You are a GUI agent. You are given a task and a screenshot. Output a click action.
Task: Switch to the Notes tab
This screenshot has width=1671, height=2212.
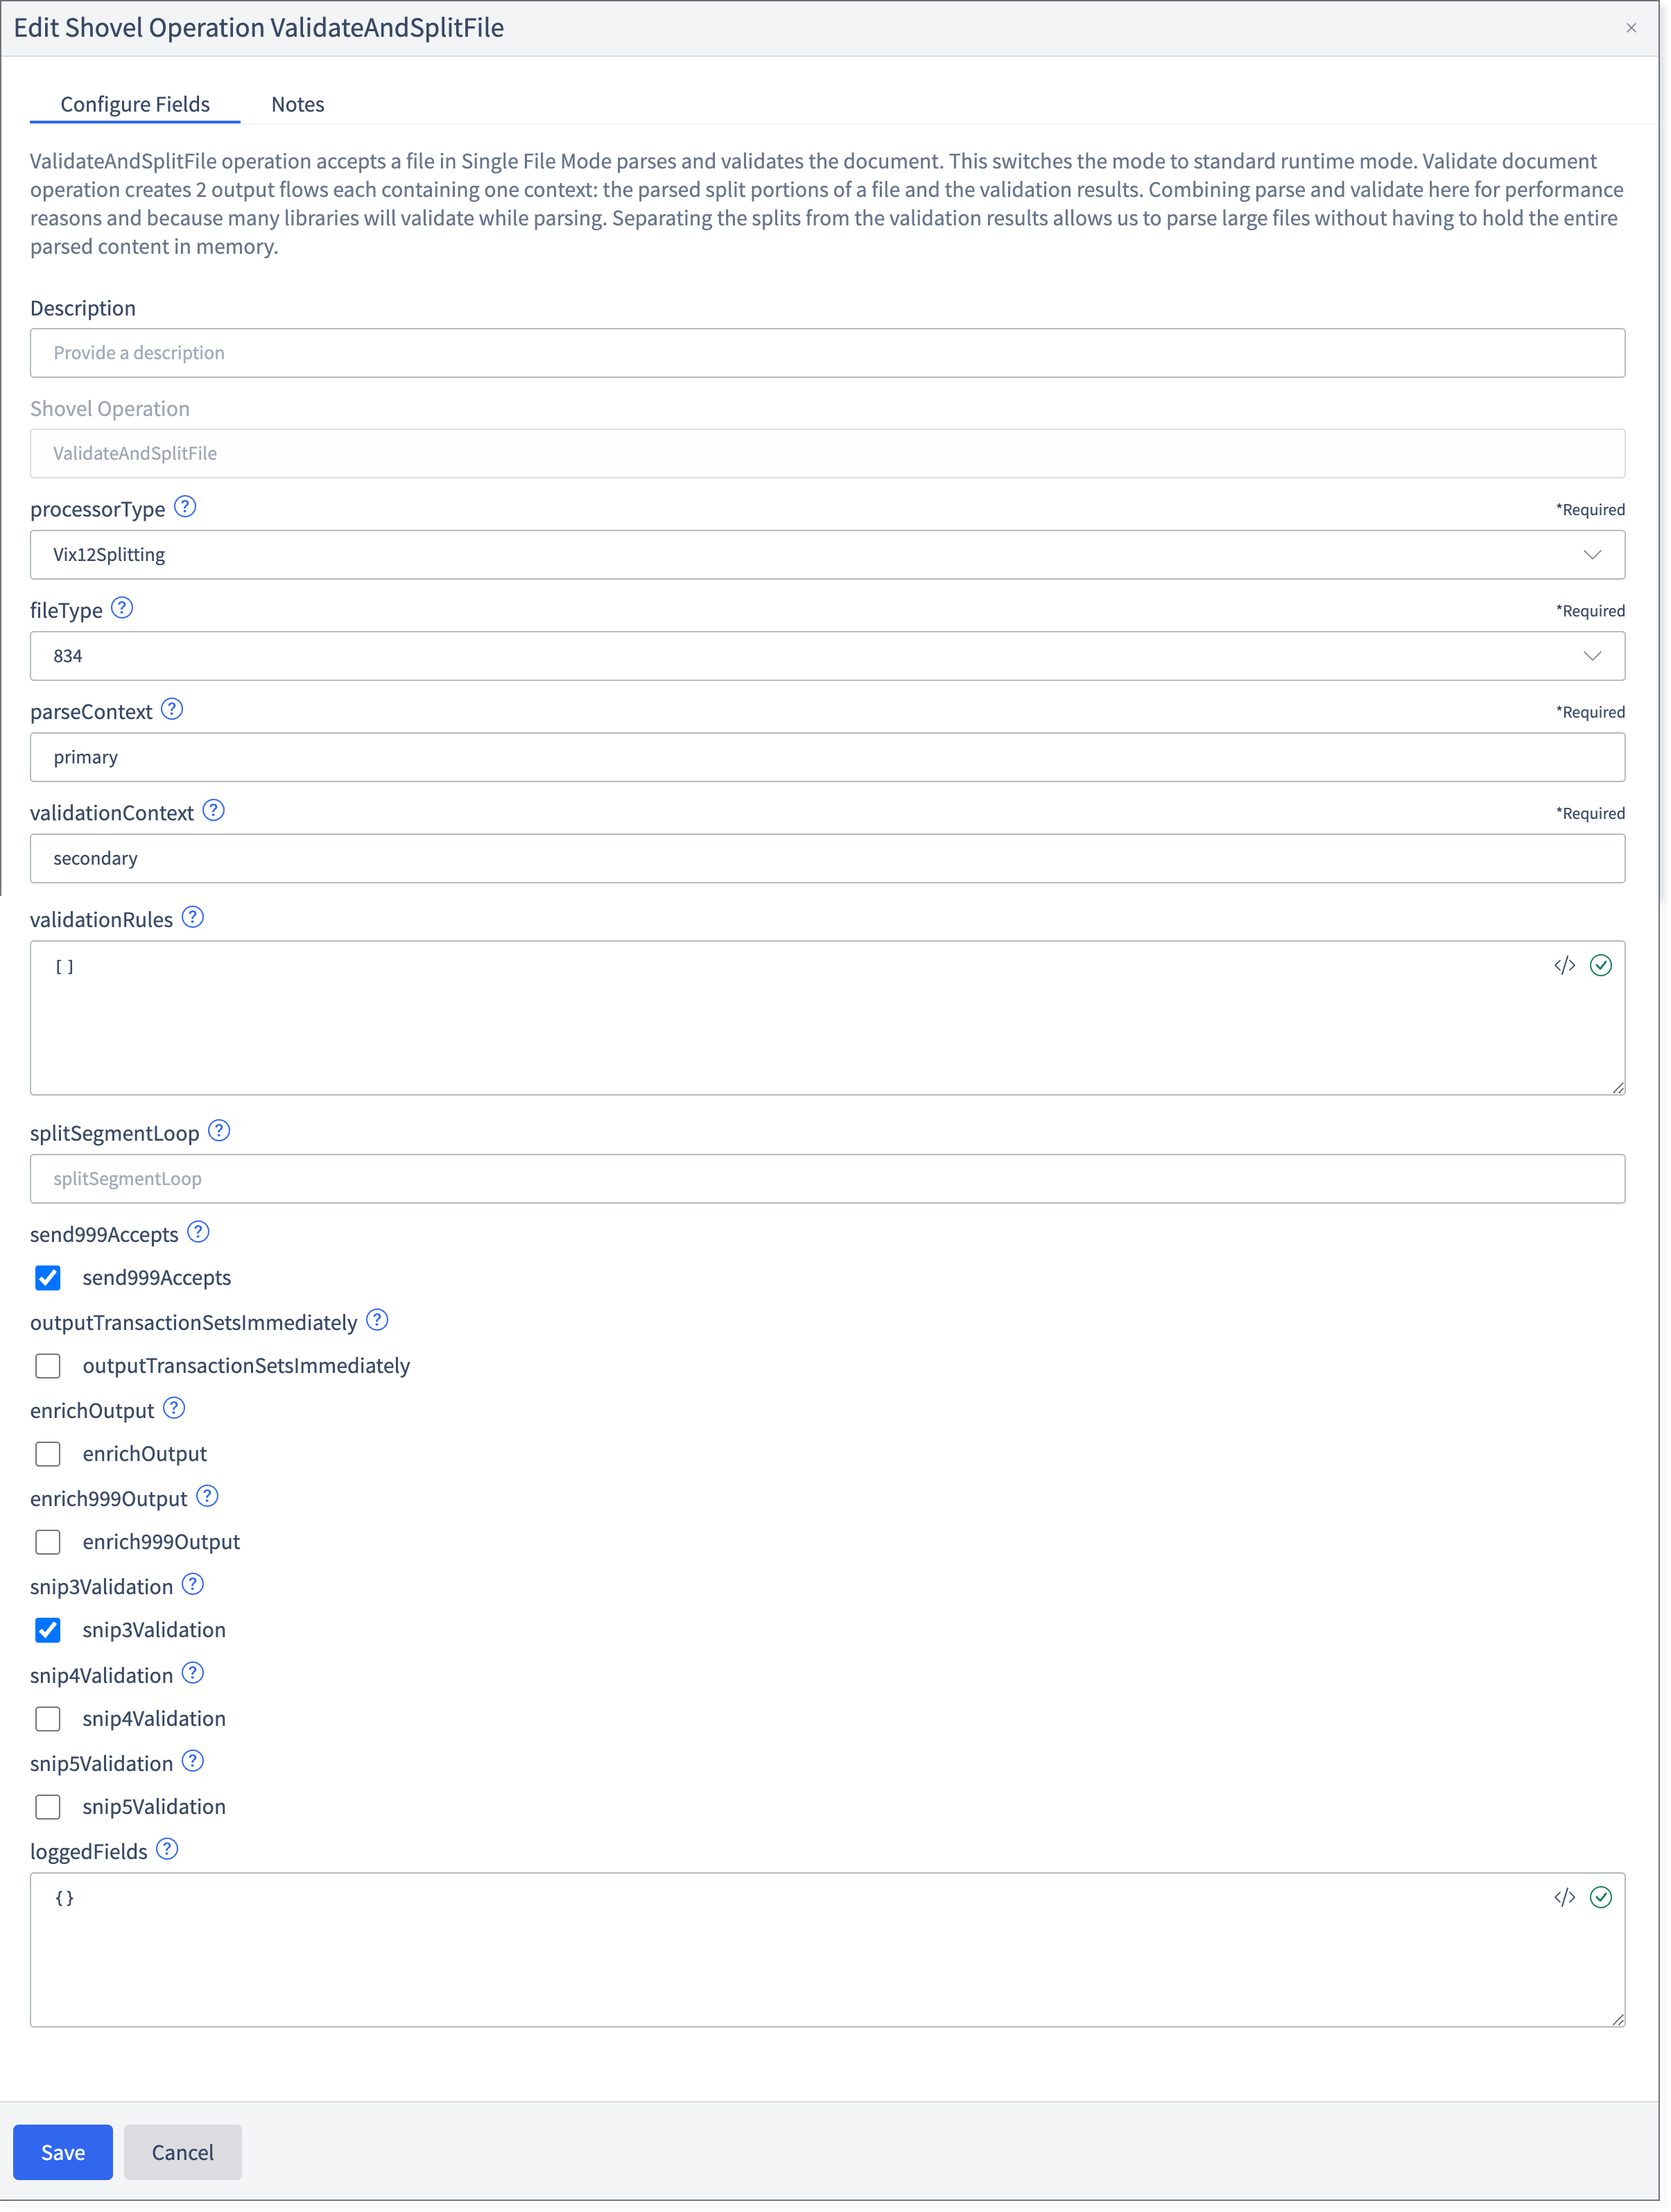(298, 104)
